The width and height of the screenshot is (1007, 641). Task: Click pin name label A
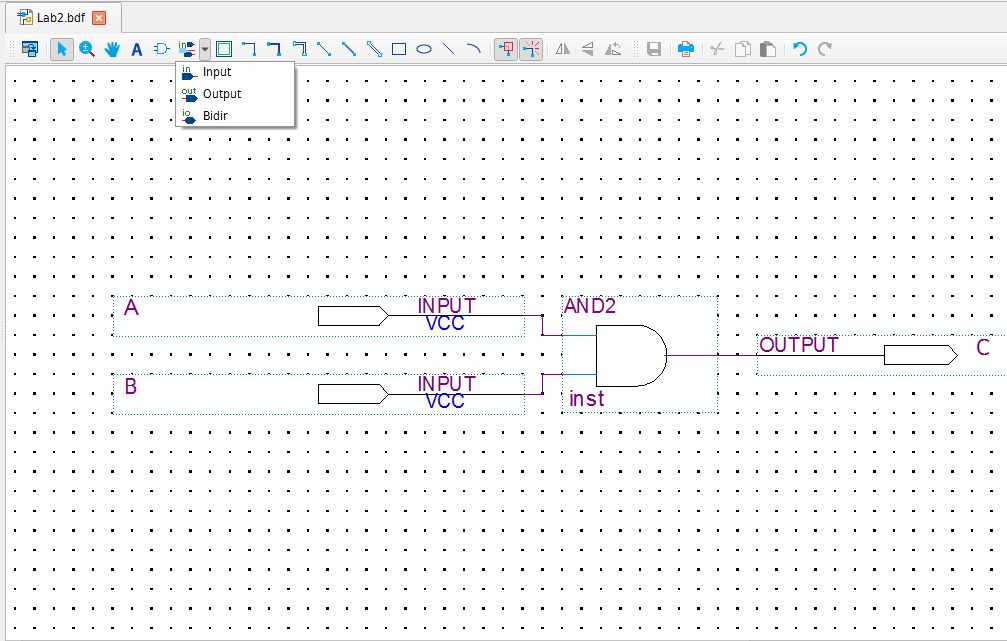coord(131,308)
